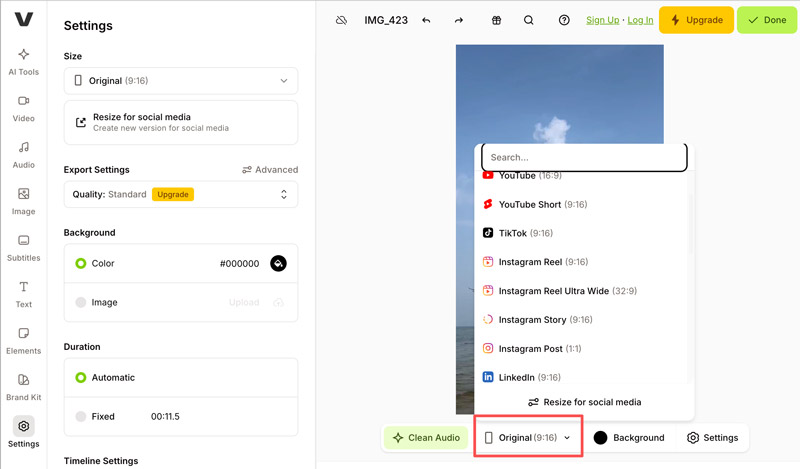Click the #000000 color hex value

click(239, 263)
